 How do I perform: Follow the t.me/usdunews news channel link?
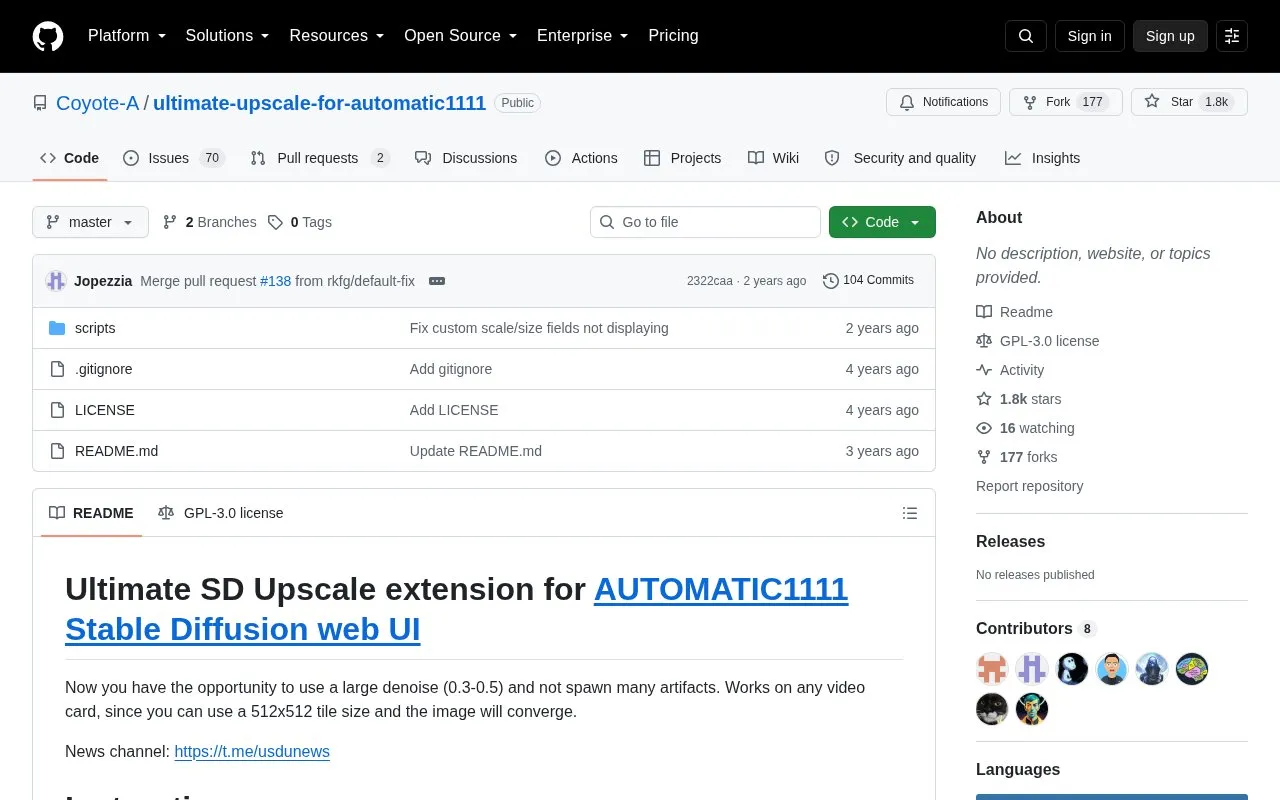tap(252, 751)
